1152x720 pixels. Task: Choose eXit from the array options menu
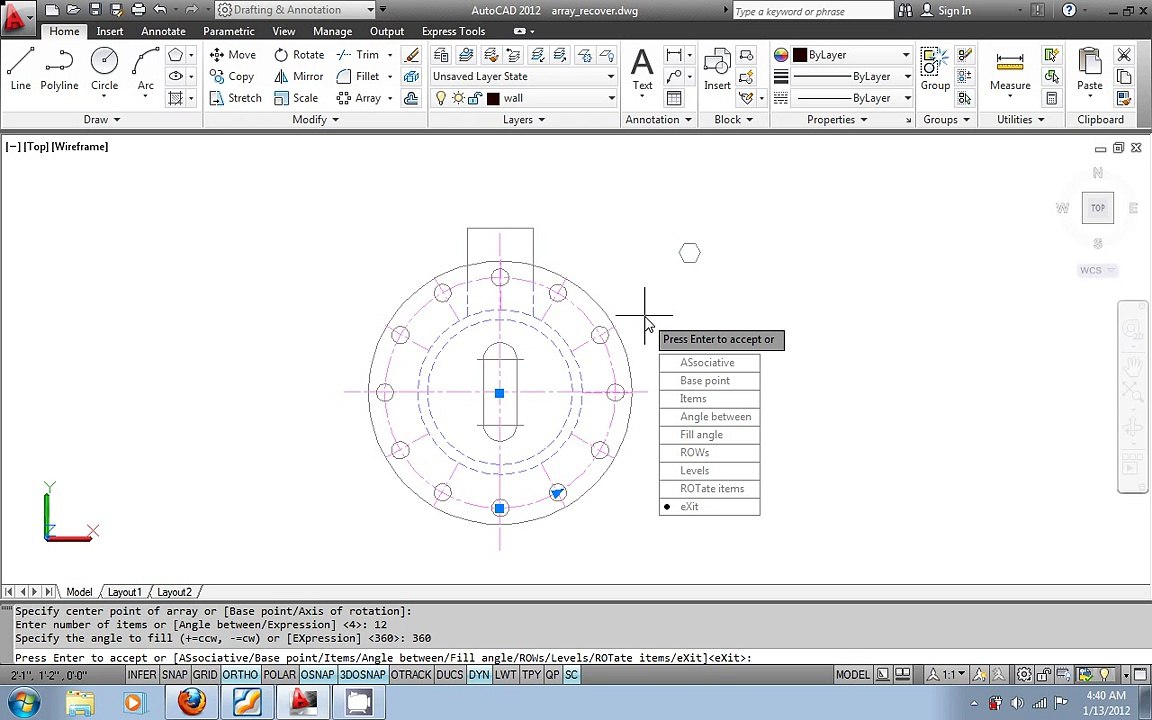pos(710,507)
